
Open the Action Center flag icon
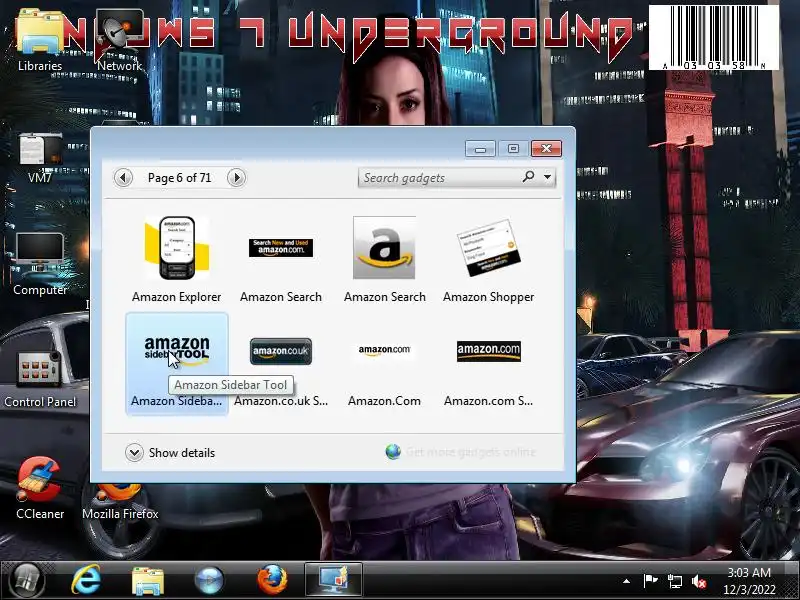click(650, 581)
